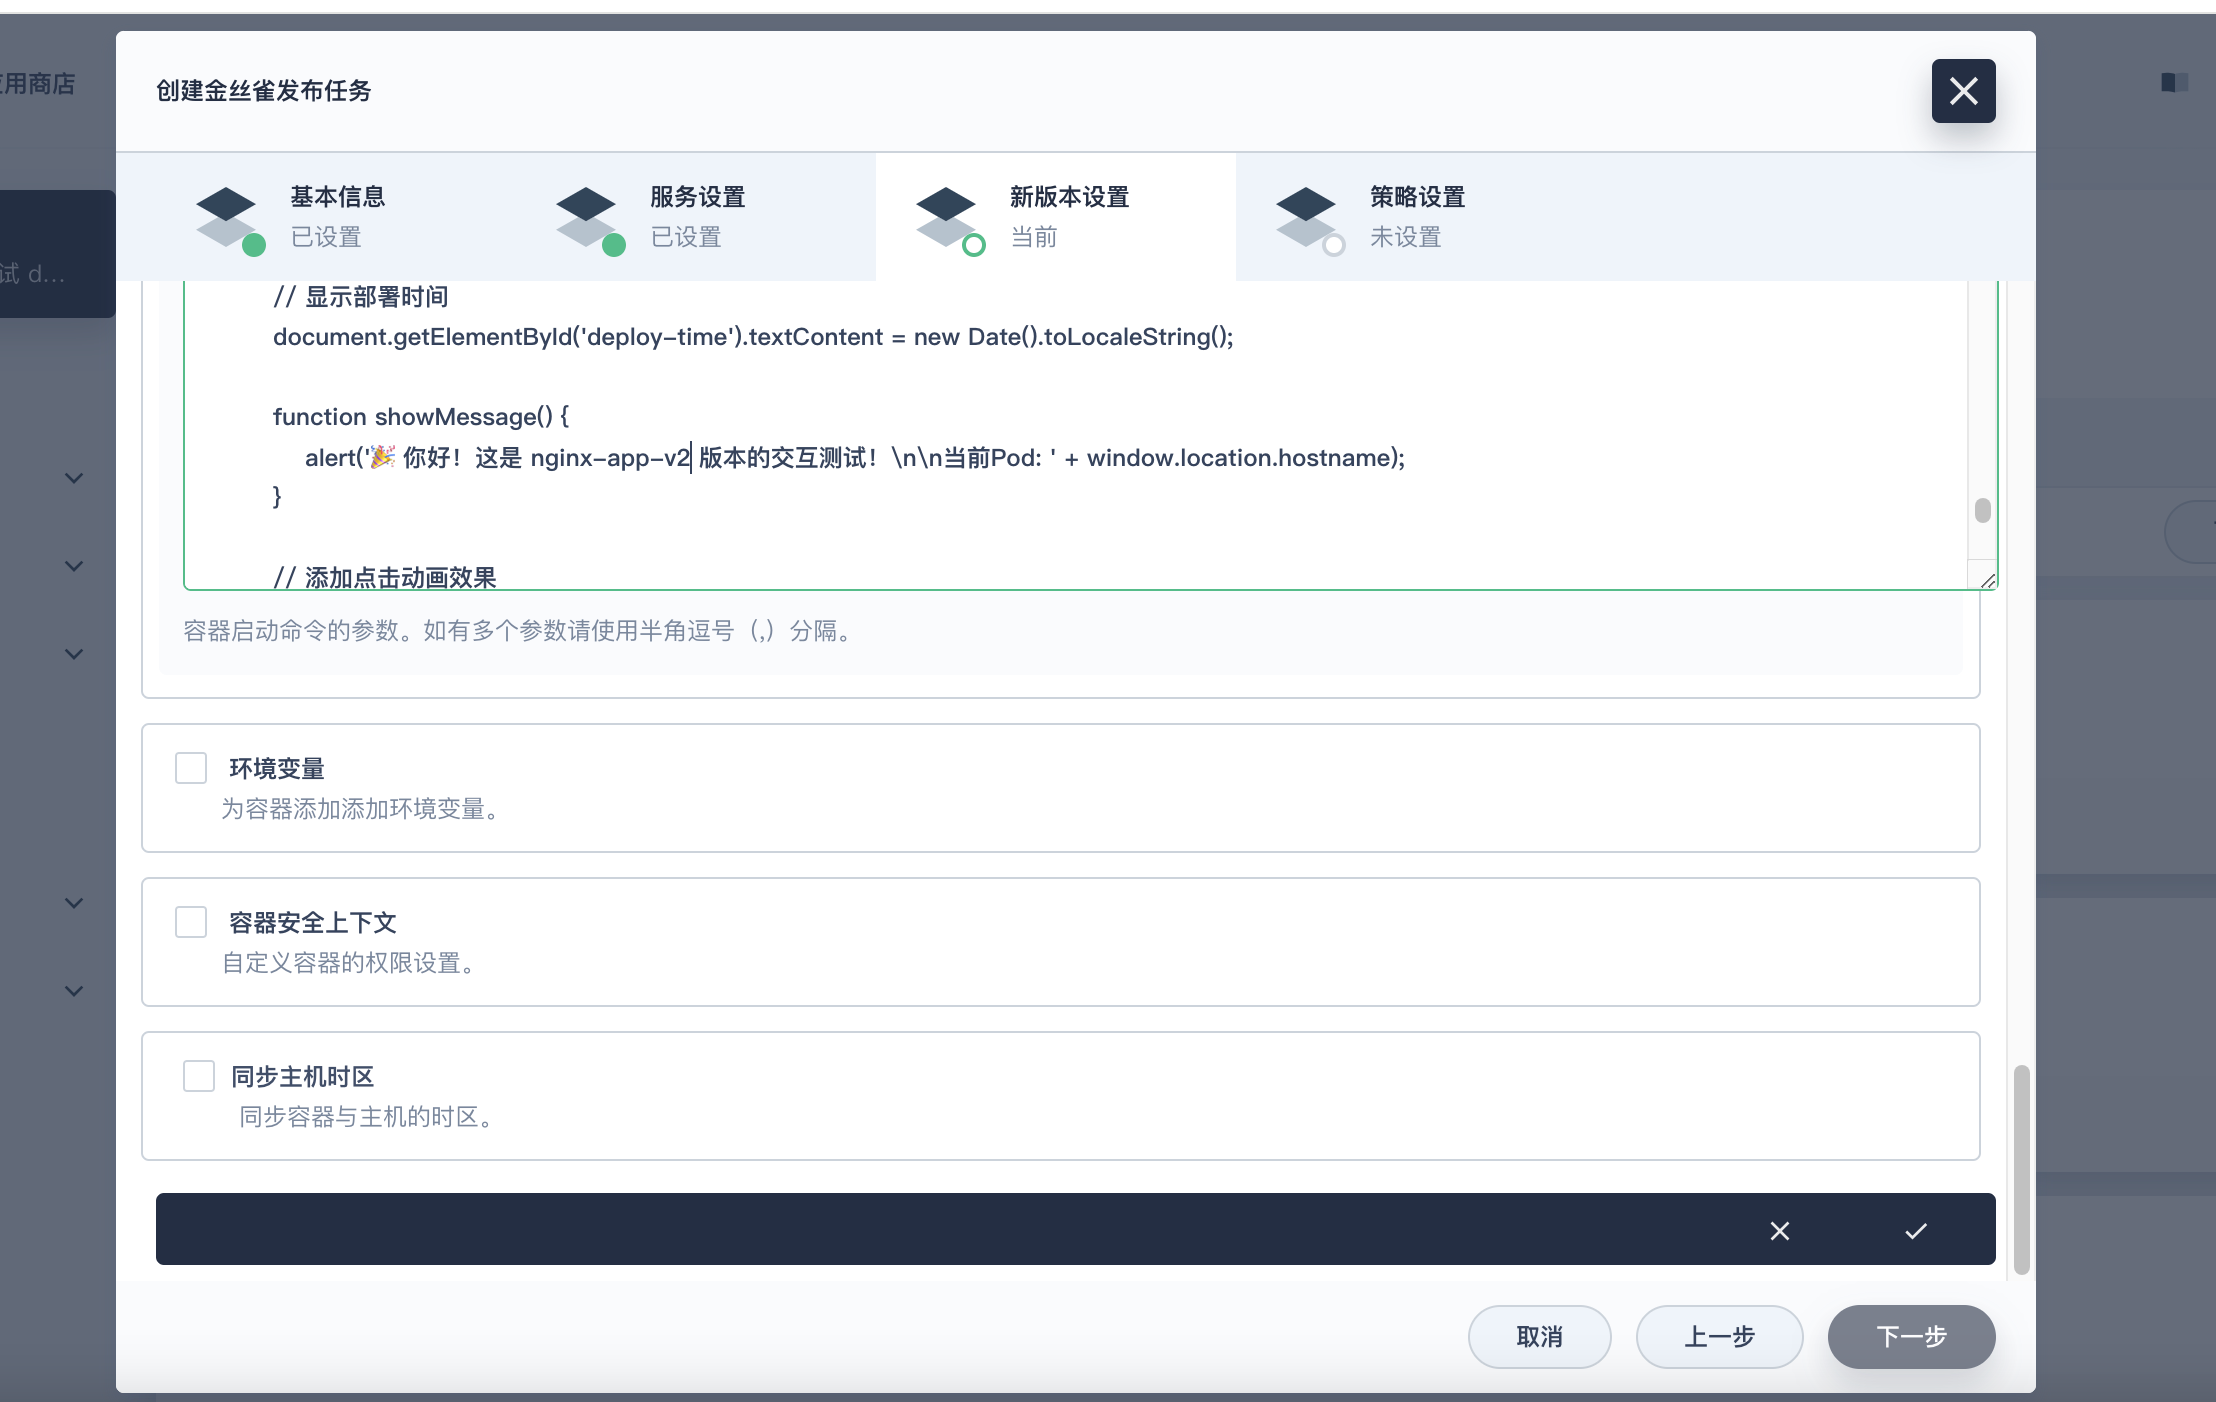This screenshot has height=1402, width=2216.
Task: Click the textarea resize handle
Action: click(1987, 580)
